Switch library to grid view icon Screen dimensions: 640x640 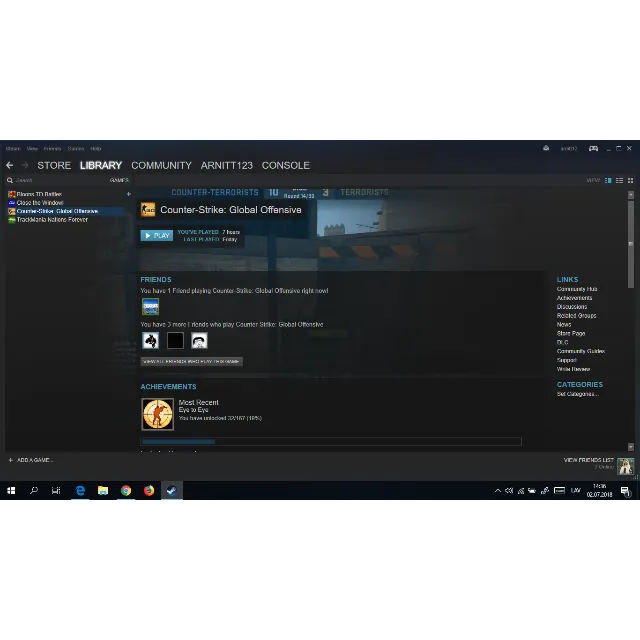[x=630, y=180]
